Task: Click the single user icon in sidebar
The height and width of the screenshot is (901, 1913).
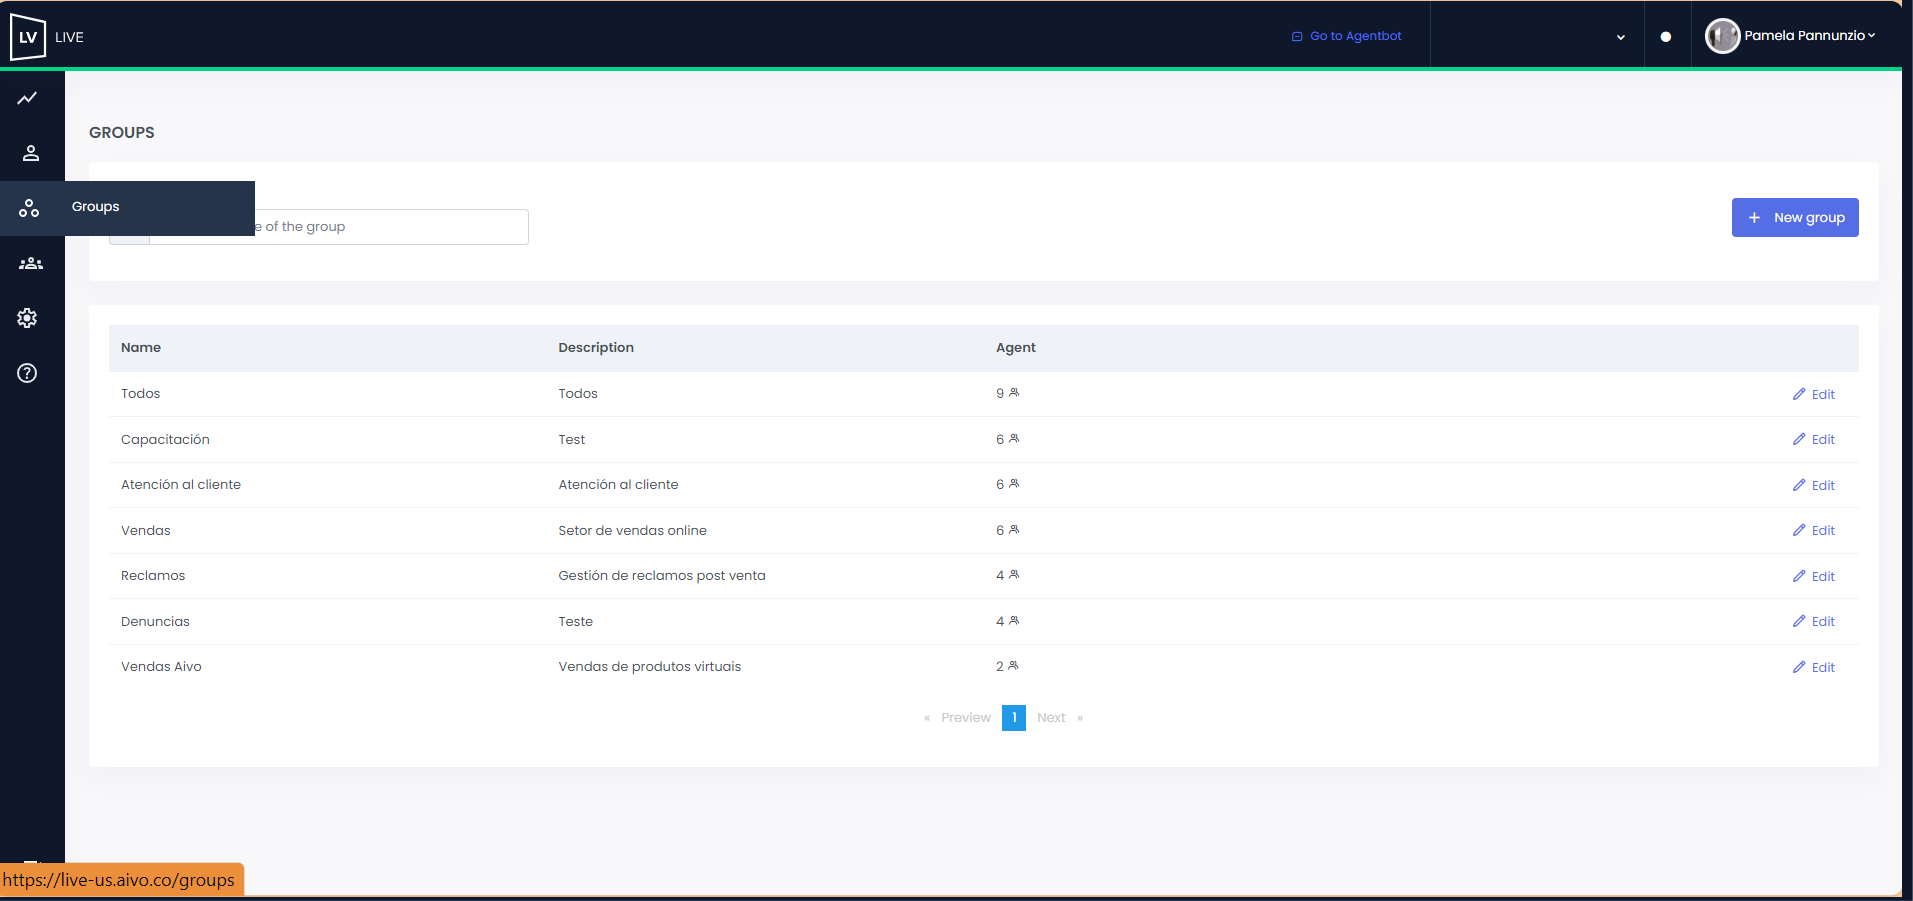Action: (30, 153)
